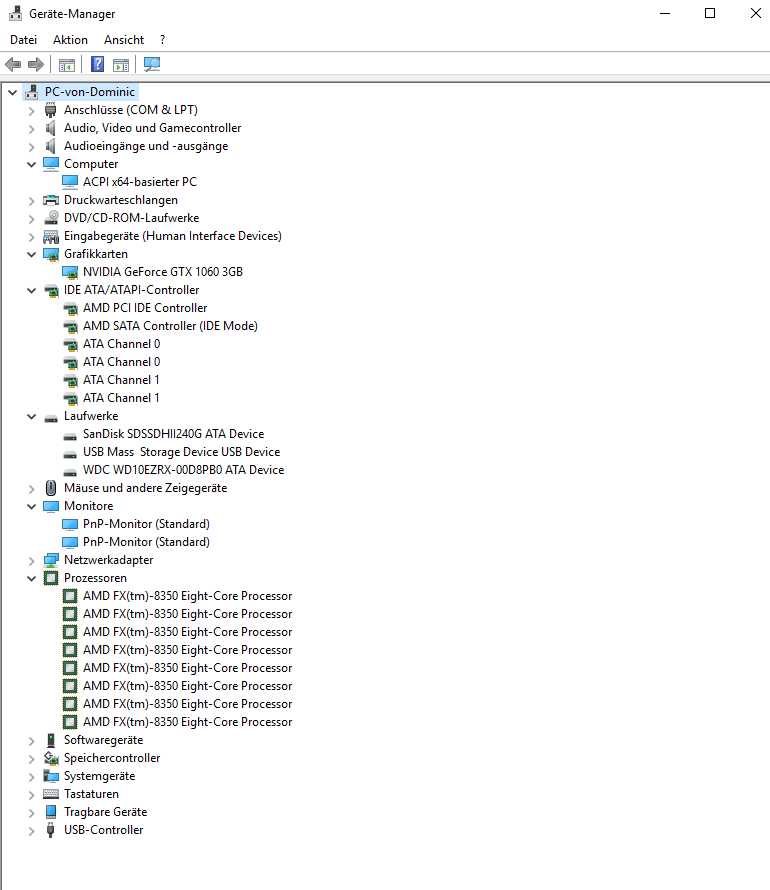Click the DVD/CD-ROM-Laufwerke disc icon
The width and height of the screenshot is (770, 890).
(x=51, y=217)
